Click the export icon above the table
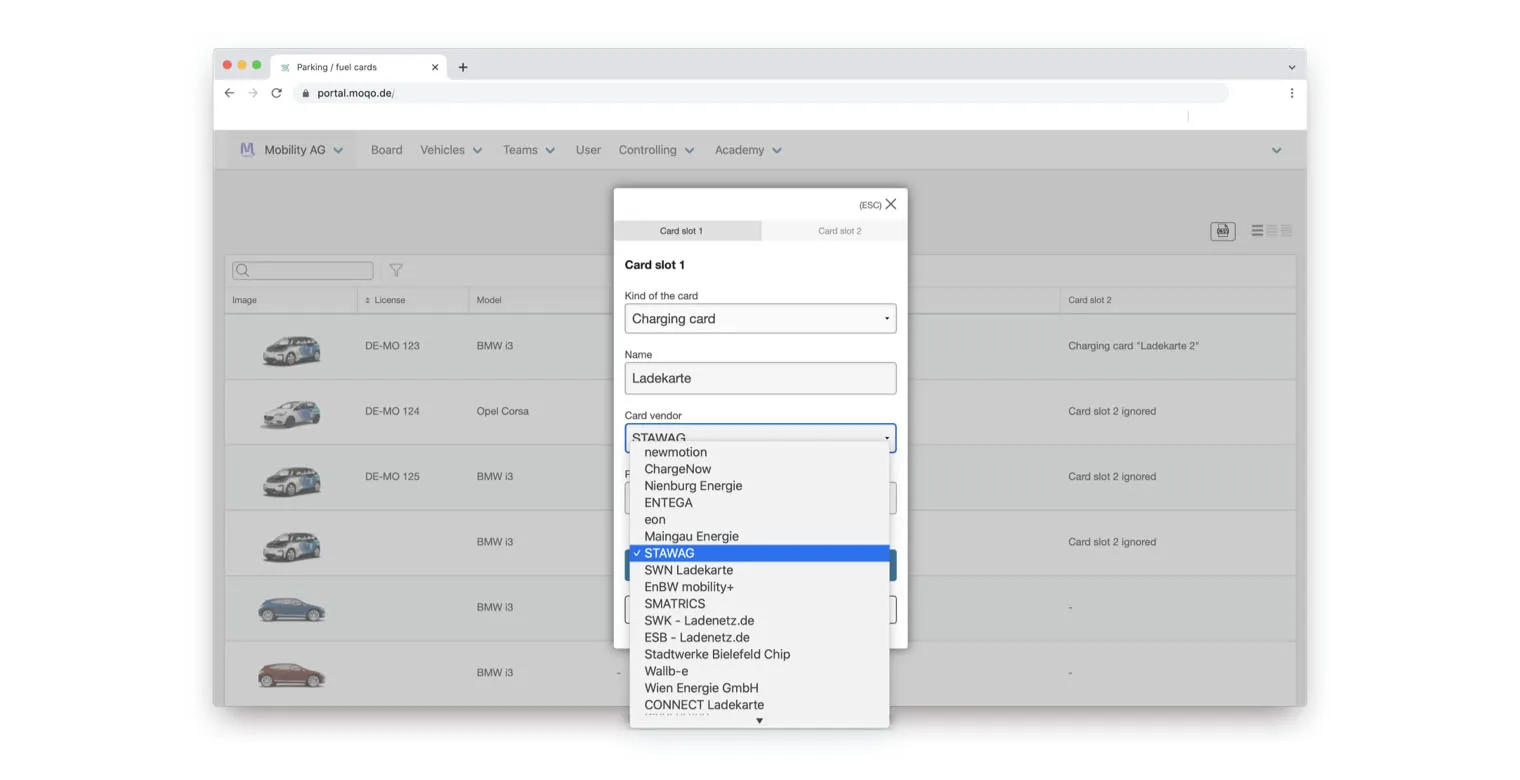 point(1222,231)
